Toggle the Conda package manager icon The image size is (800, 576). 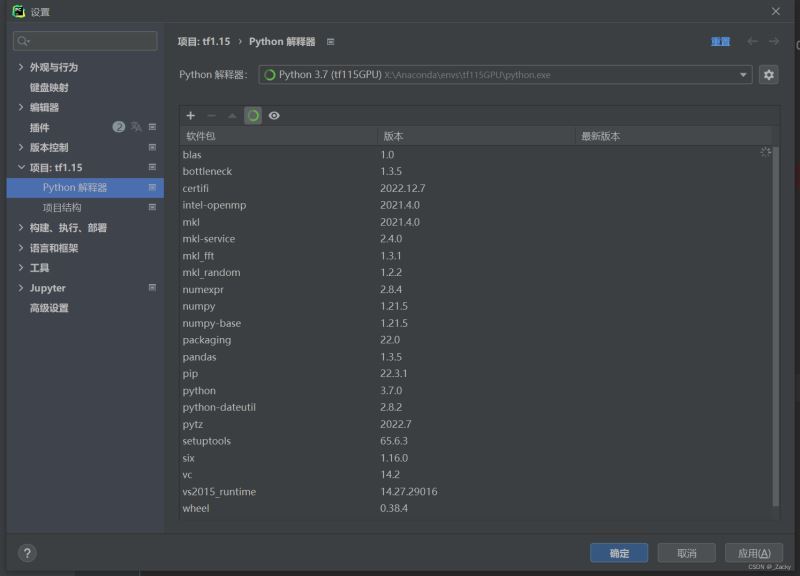tap(253, 116)
